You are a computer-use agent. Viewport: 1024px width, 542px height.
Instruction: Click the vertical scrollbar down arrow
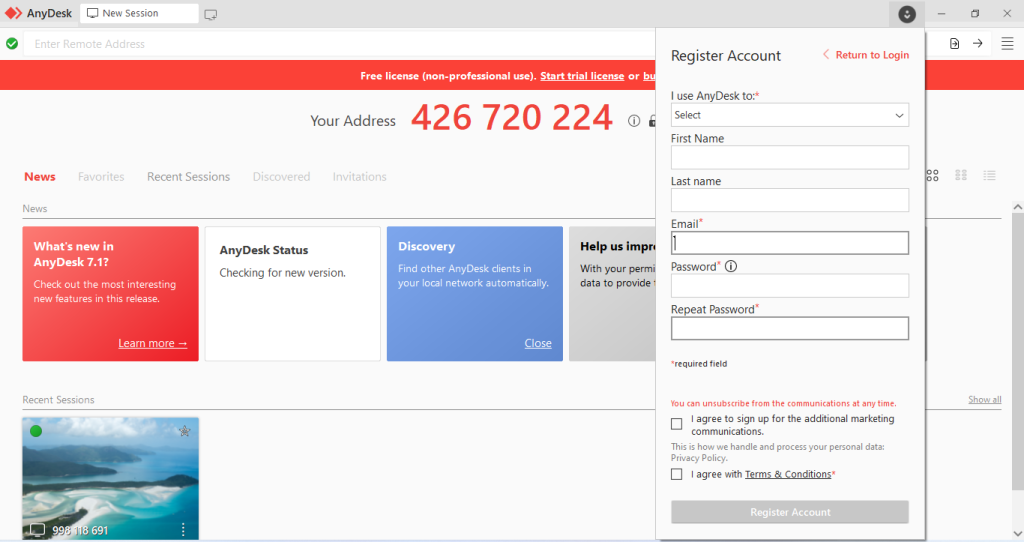click(x=1017, y=534)
